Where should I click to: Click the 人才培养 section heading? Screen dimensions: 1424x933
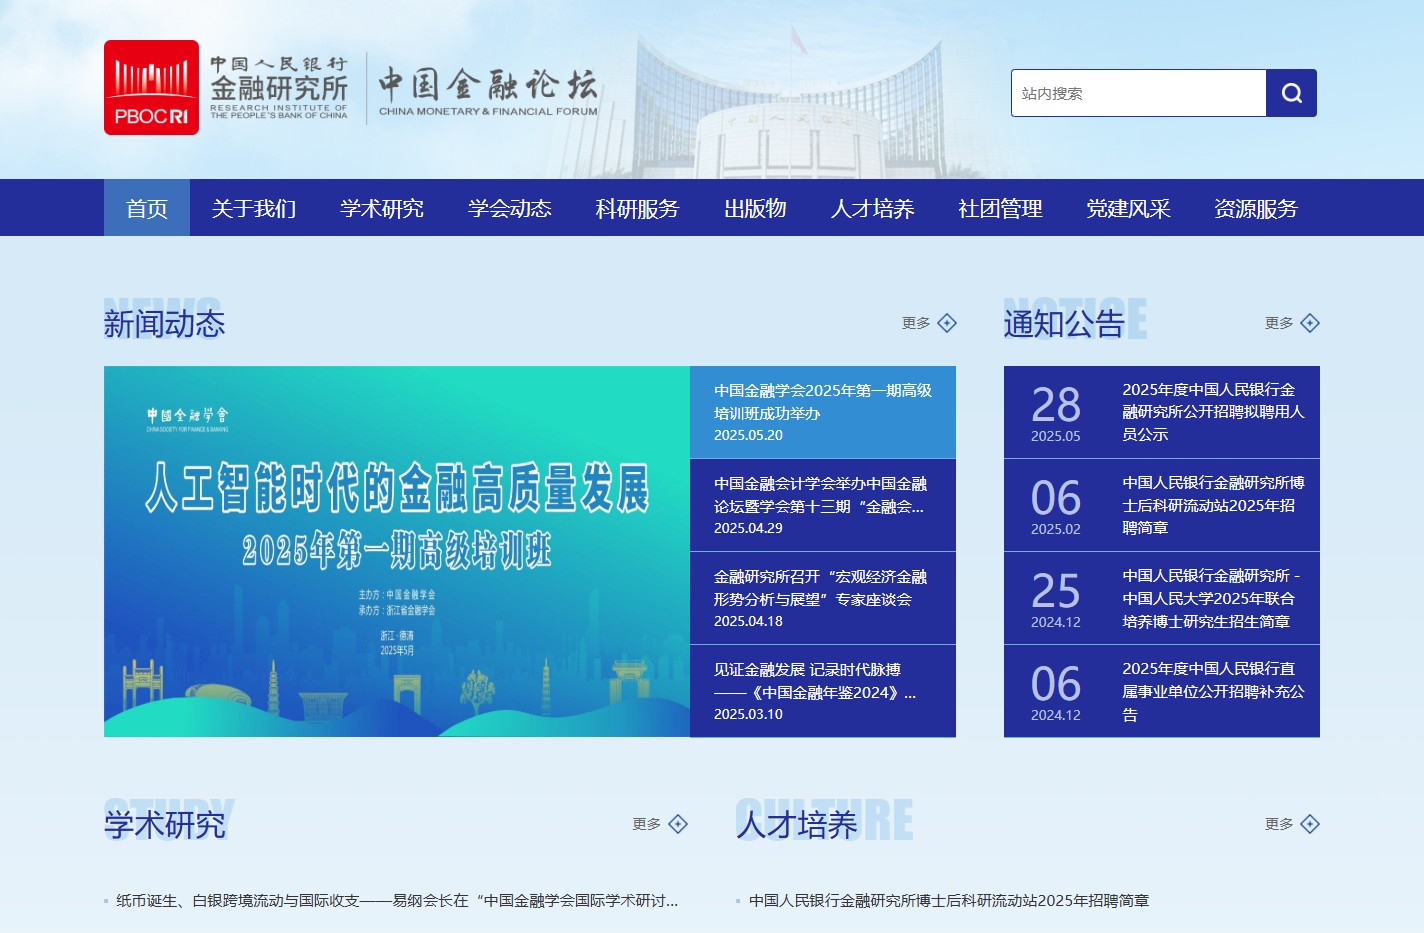797,824
